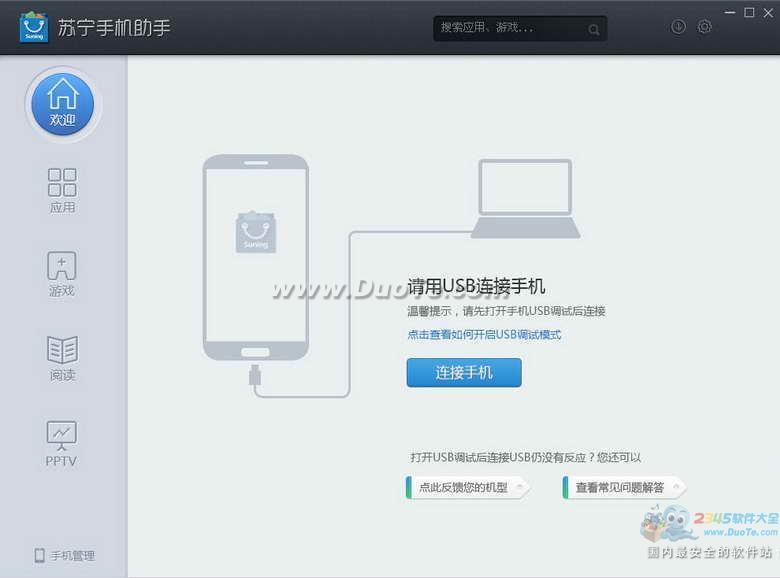
Task: Open the 游戏 games section
Action: (62, 275)
